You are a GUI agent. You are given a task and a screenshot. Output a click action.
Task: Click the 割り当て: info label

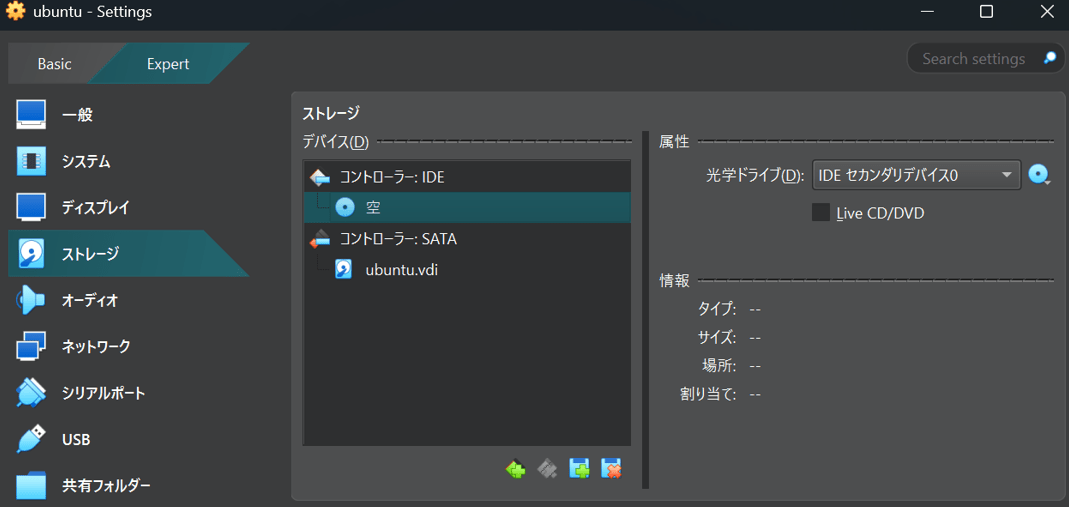pos(708,394)
